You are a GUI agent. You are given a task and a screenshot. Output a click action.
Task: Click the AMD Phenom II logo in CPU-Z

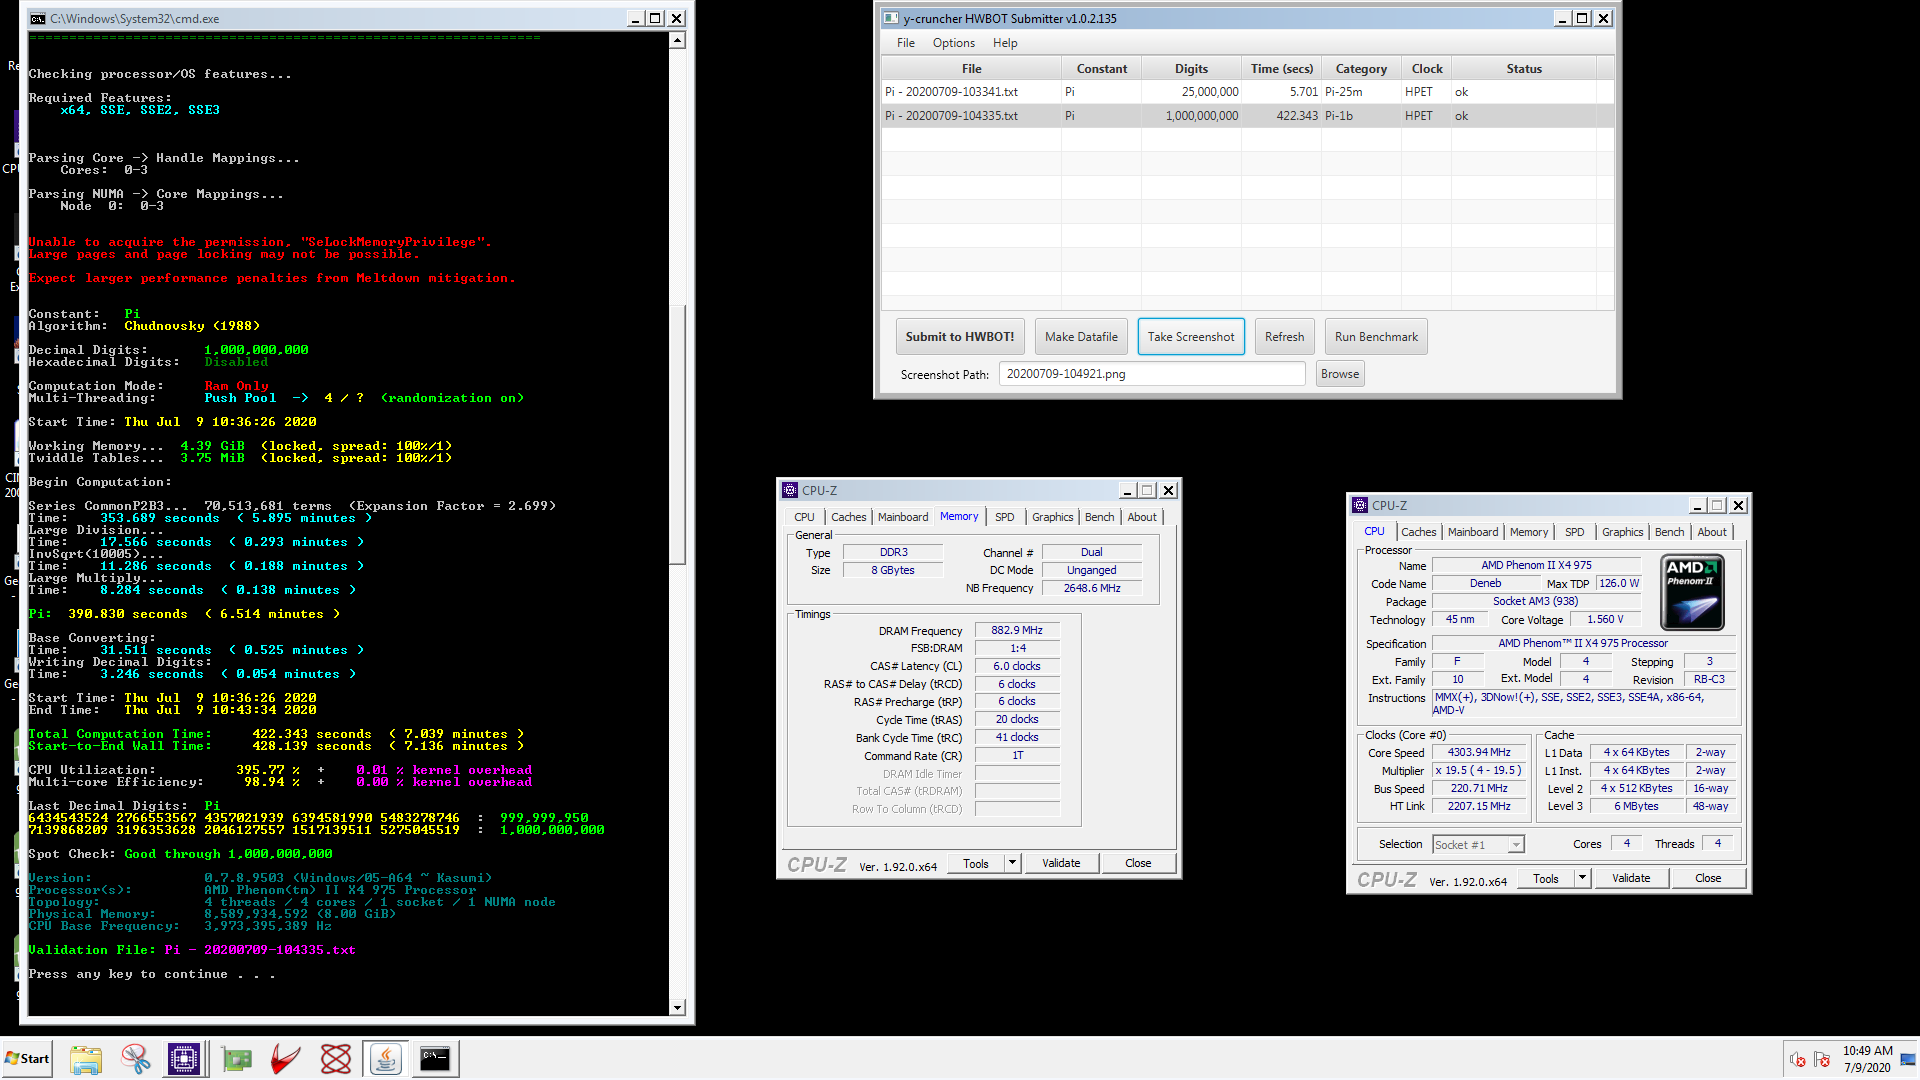point(1692,593)
